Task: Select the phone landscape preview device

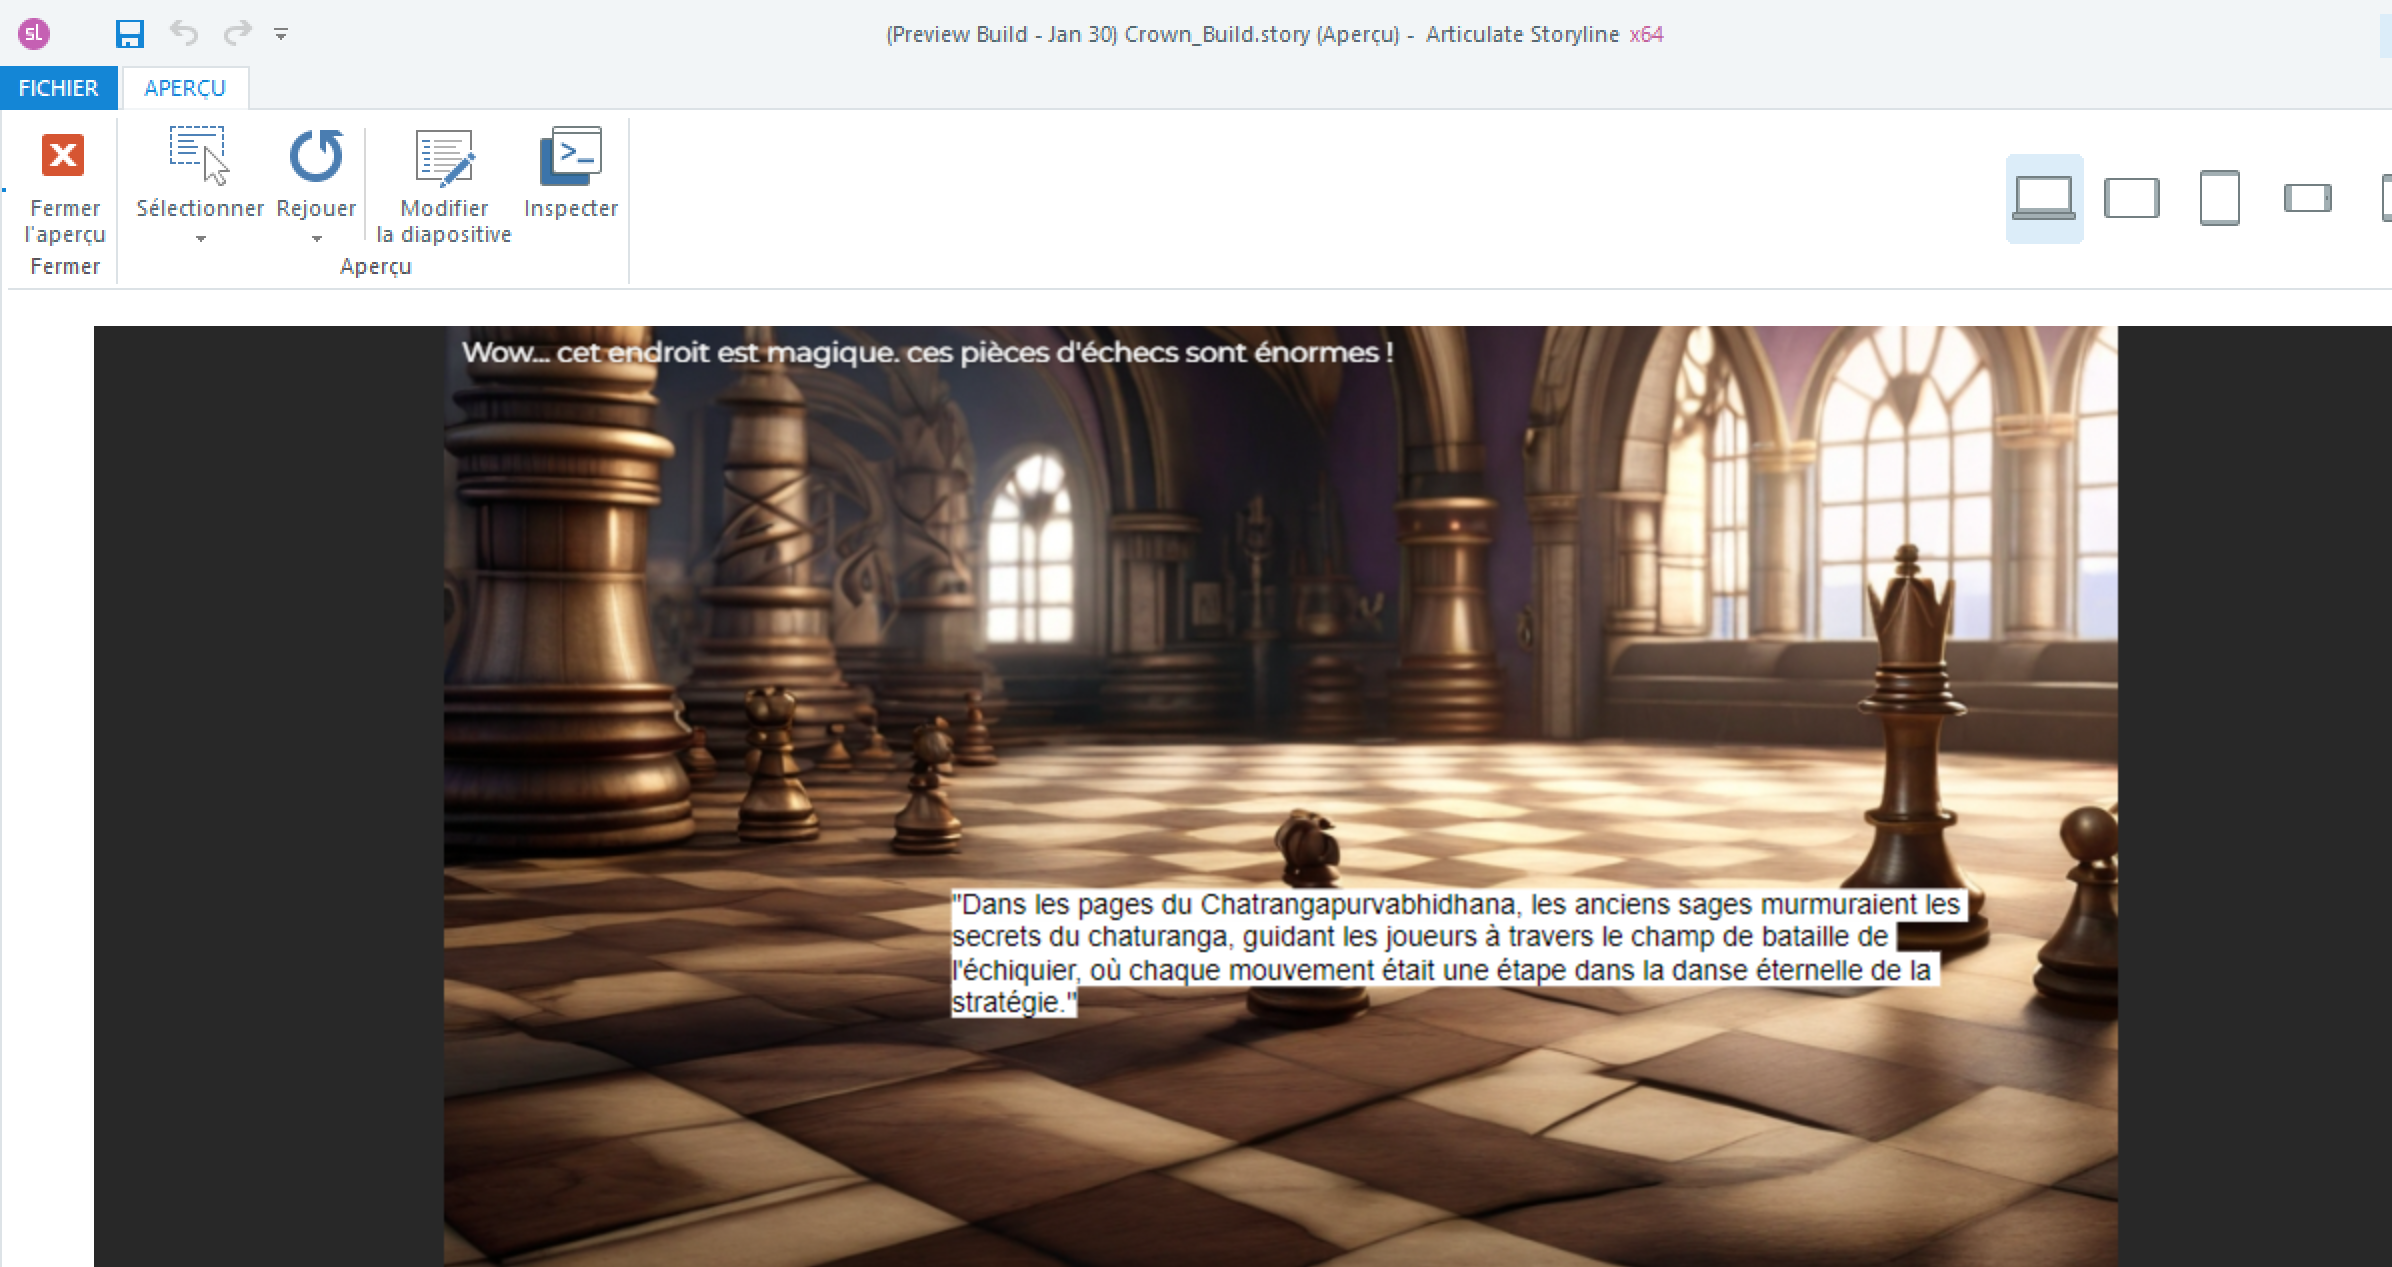Action: 2308,198
